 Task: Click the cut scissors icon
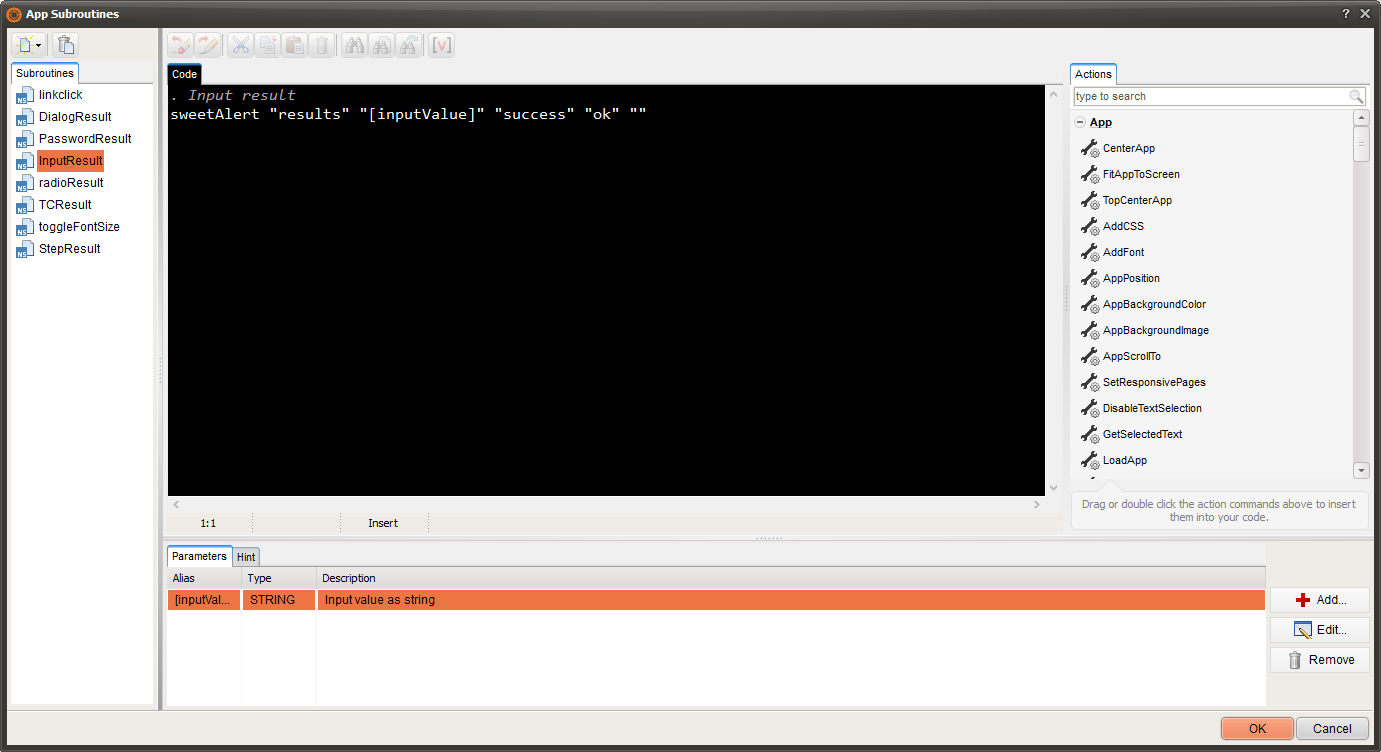(240, 45)
